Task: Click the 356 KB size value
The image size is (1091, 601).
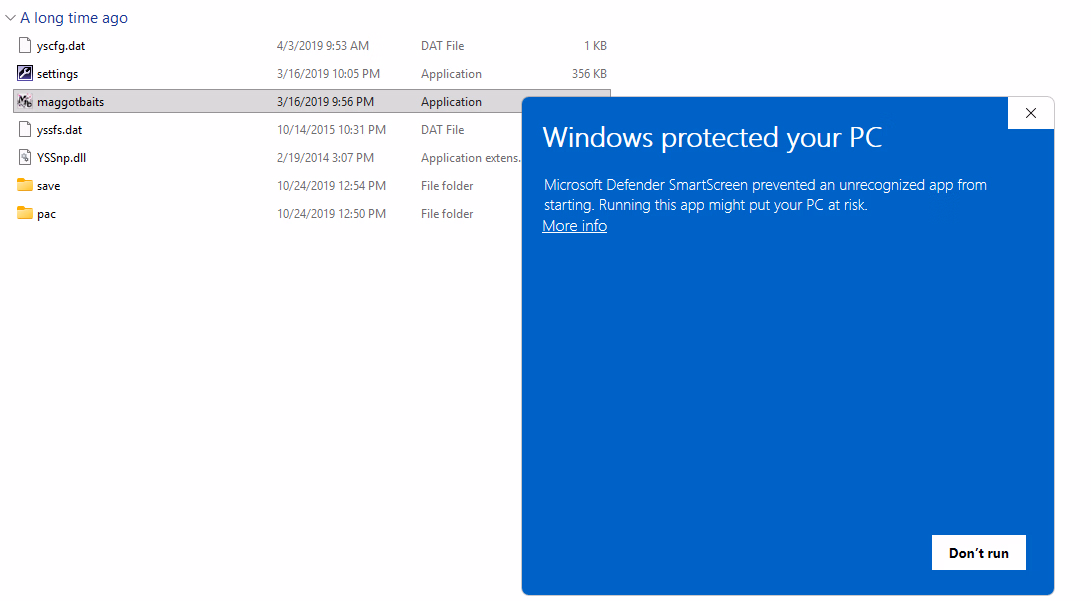Action: [589, 74]
